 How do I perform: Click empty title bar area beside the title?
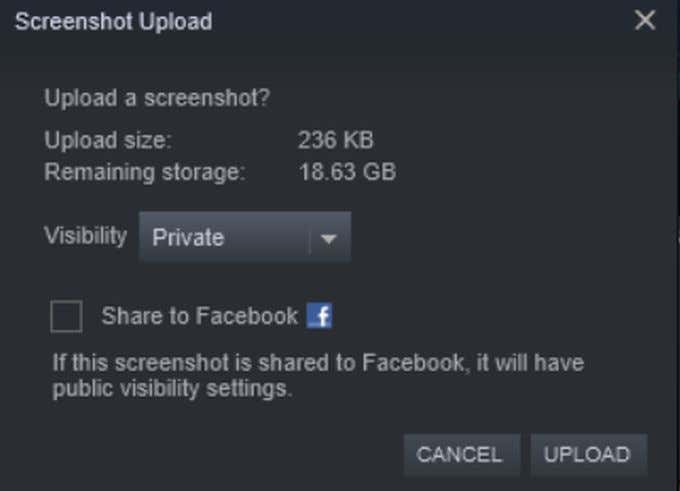[420, 21]
